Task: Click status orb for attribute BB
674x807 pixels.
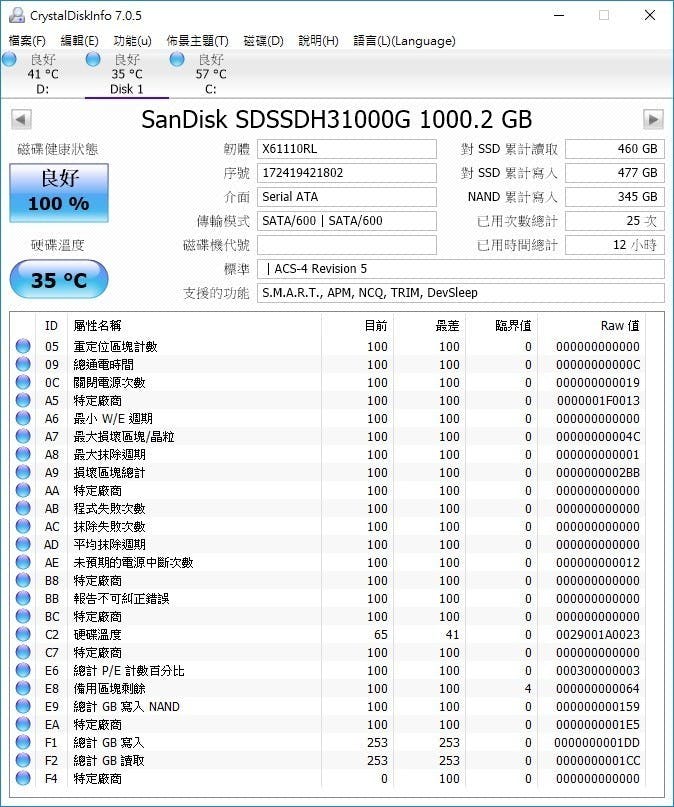Action: pos(23,599)
